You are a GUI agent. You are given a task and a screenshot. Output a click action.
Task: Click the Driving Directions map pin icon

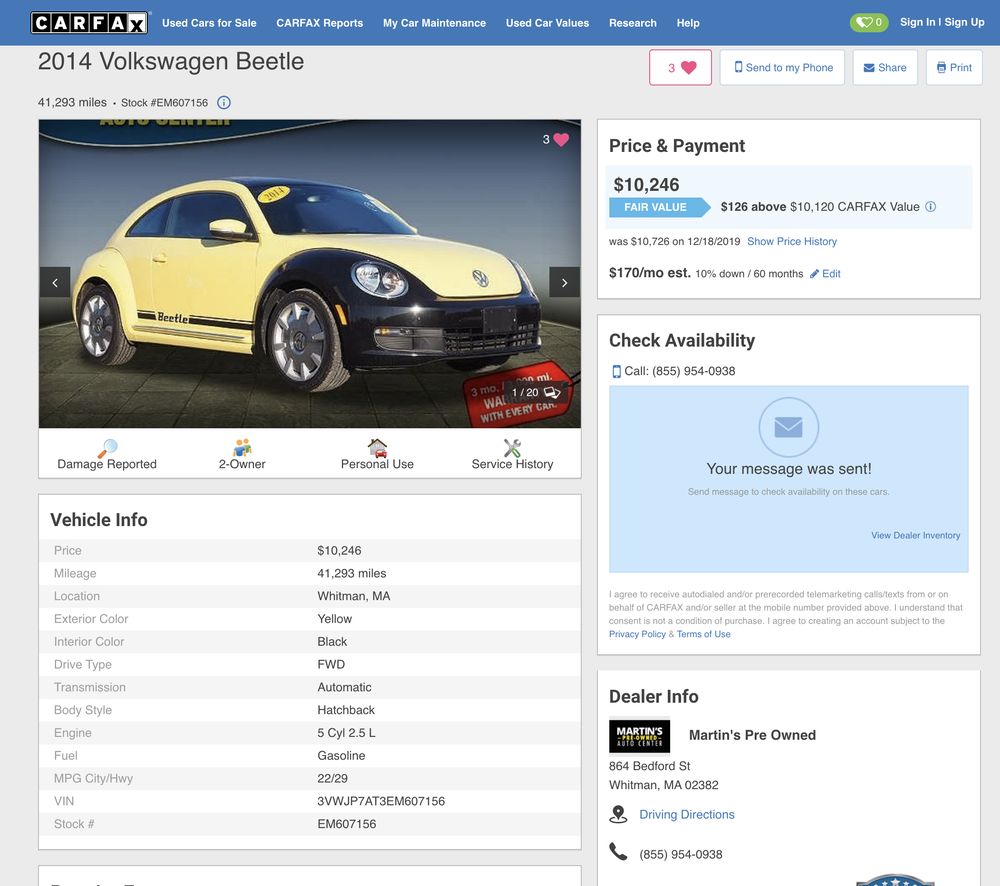click(616, 813)
